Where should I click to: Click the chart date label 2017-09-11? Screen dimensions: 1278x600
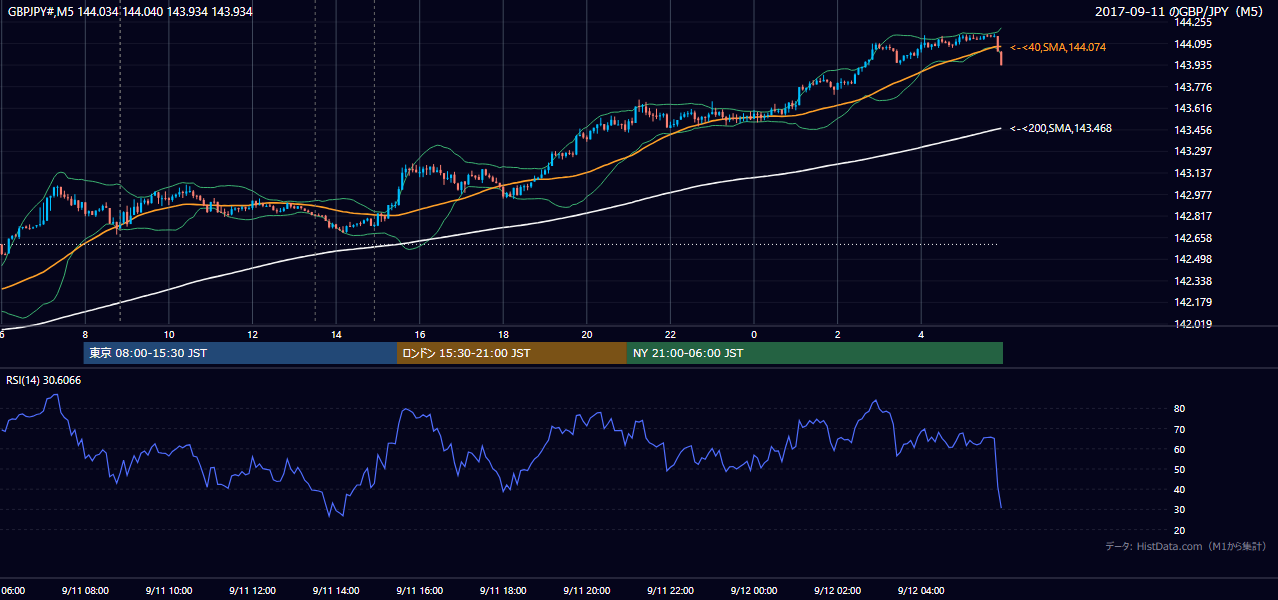1128,11
